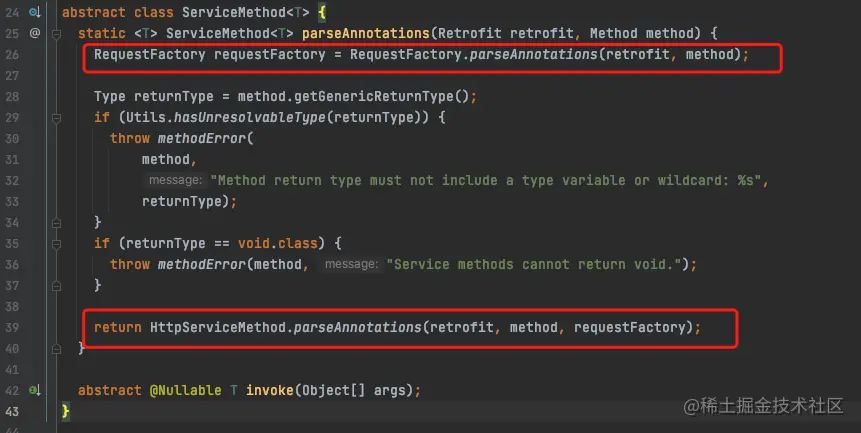Image resolution: width=861 pixels, height=433 pixels.
Task: Click the closing brace on line 43
Action: [x=65, y=411]
